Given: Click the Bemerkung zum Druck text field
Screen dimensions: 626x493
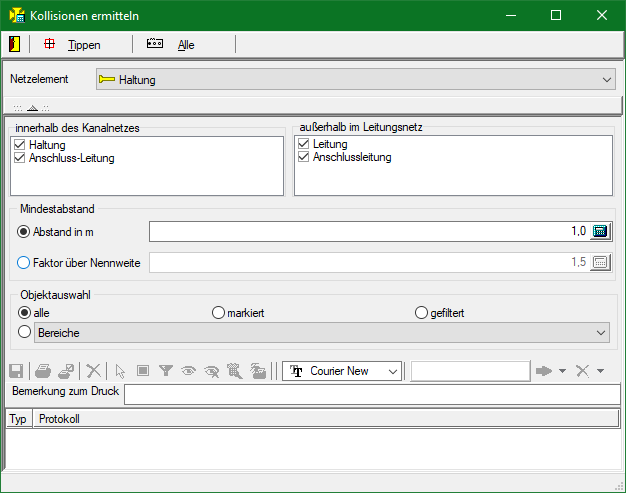Looking at the screenshot, I should tap(370, 394).
